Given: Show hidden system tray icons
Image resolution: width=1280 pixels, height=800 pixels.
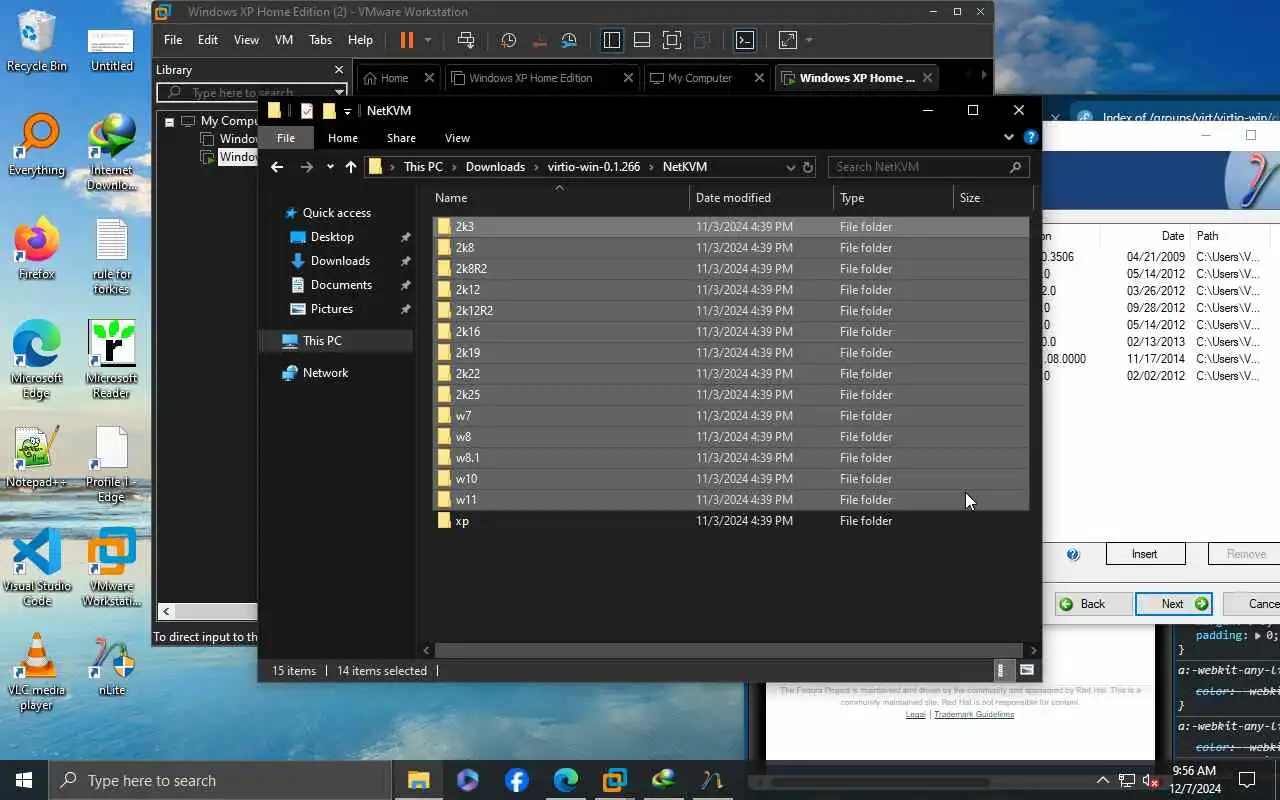Looking at the screenshot, I should click(1103, 780).
